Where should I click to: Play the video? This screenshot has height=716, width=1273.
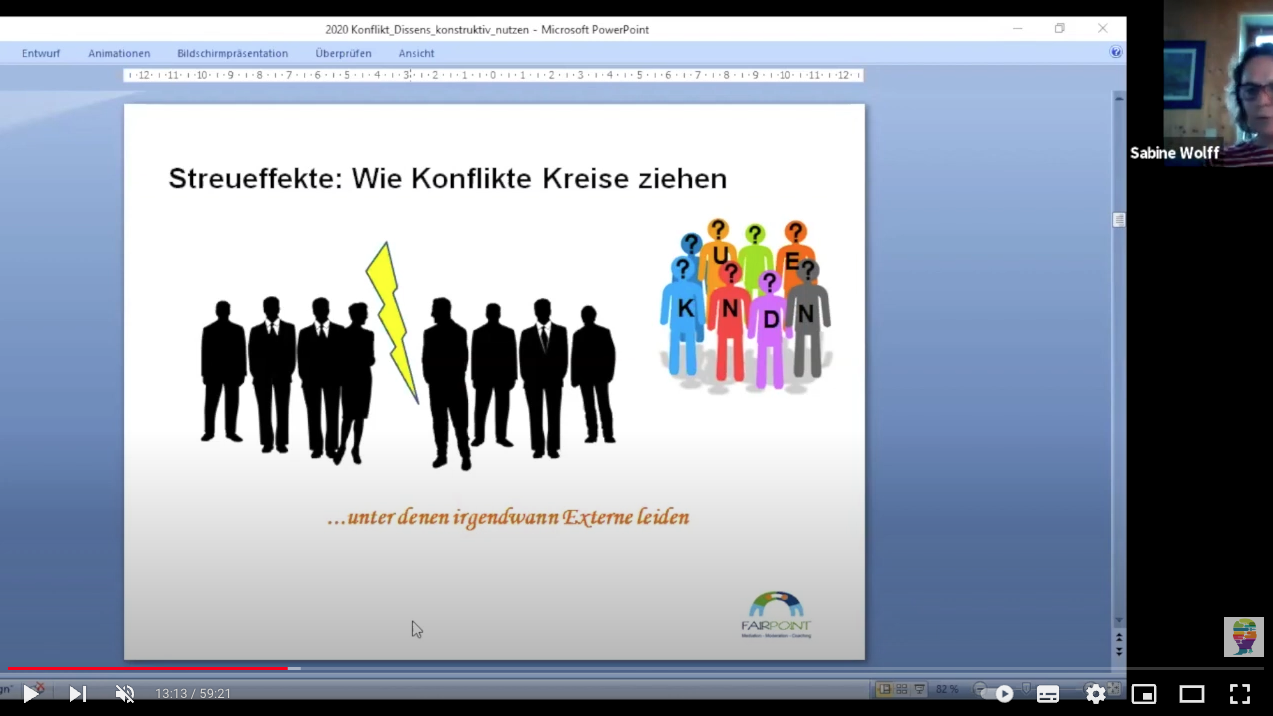click(x=31, y=693)
